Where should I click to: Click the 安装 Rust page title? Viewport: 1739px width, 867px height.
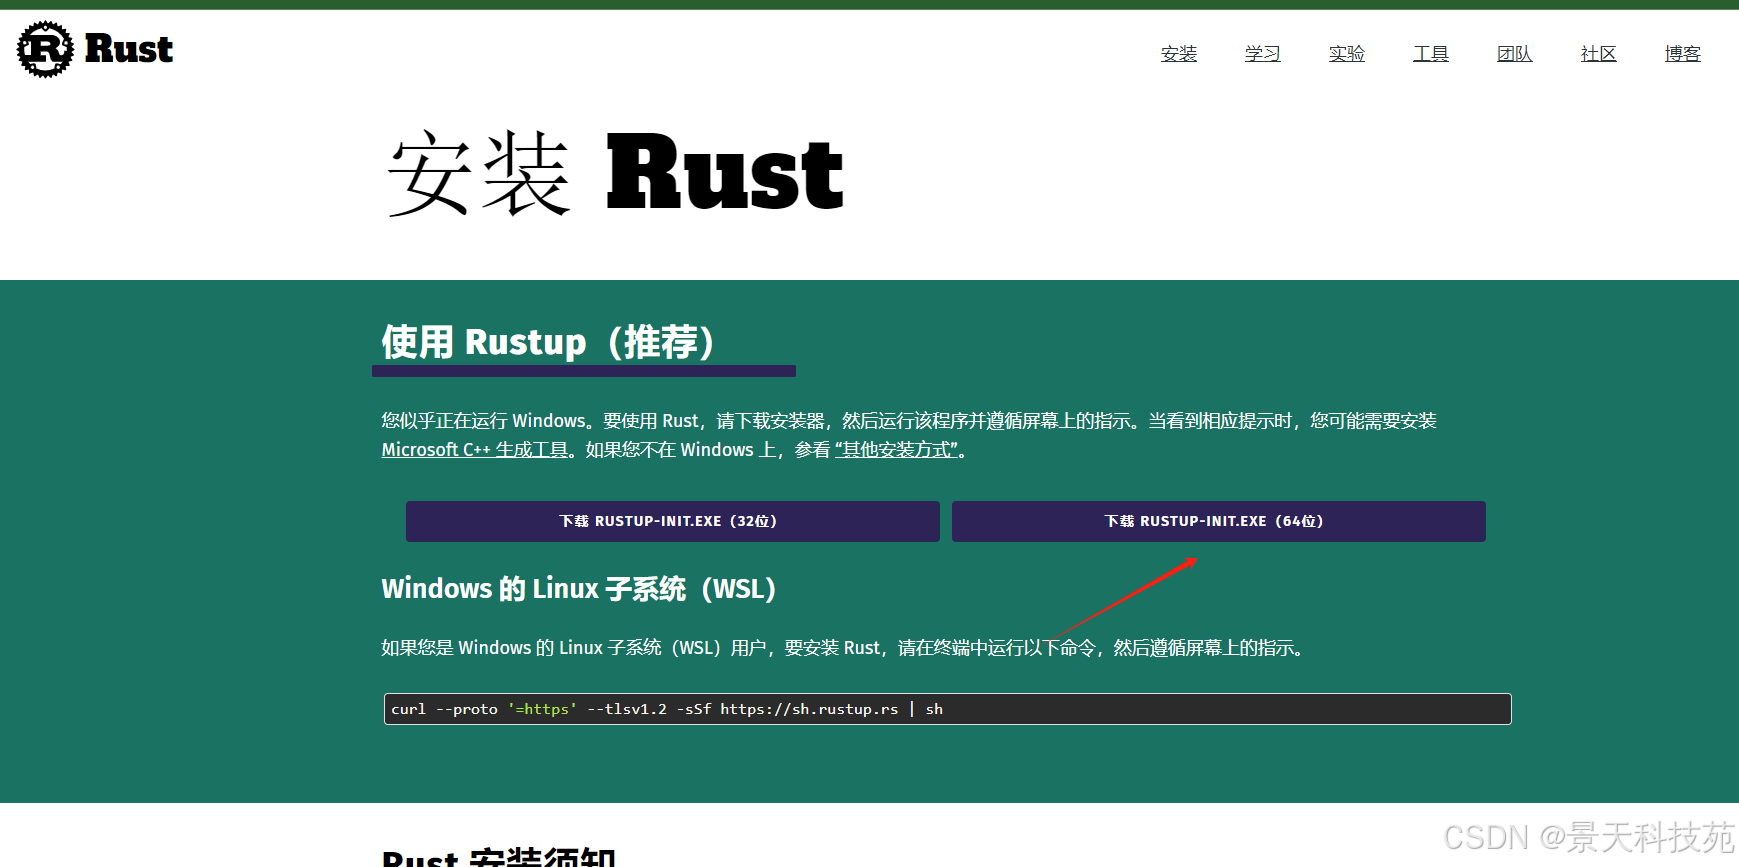pos(615,174)
